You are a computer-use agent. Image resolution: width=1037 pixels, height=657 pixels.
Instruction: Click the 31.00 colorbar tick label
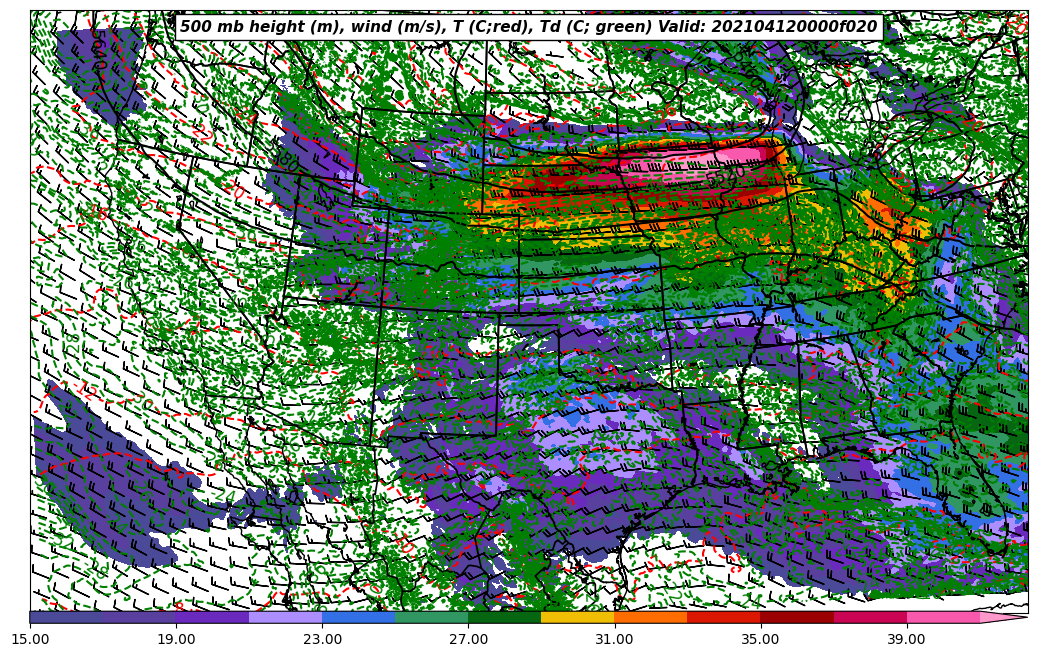pyautogui.click(x=614, y=640)
